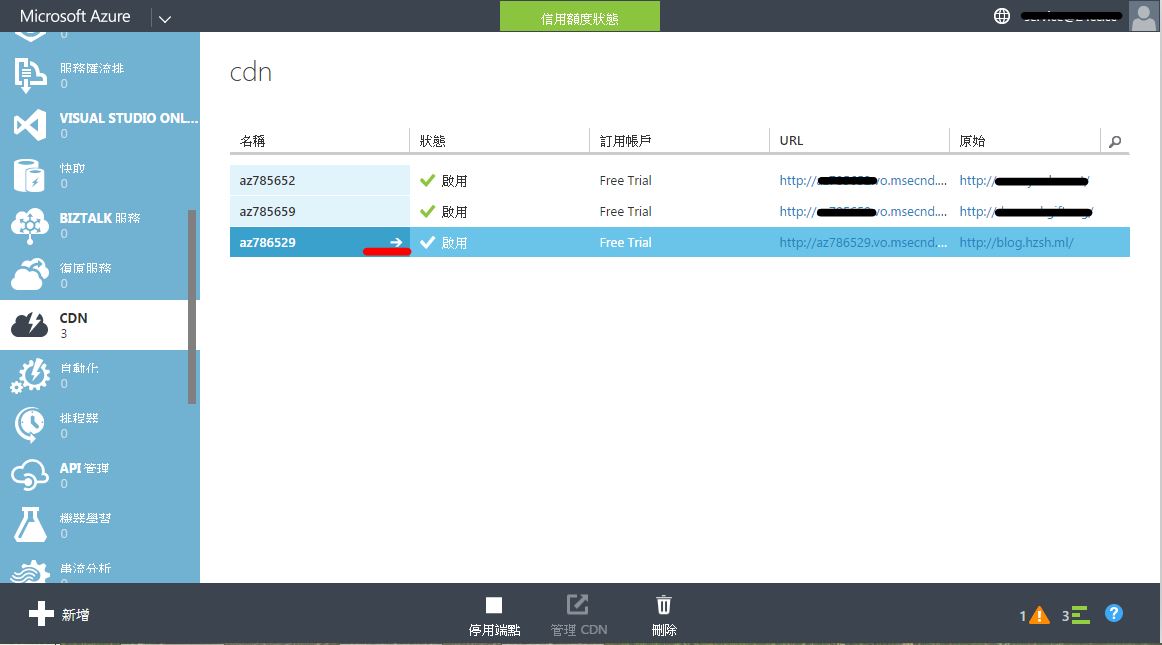Viewport: 1162px width, 645px height.
Task: Click 啟用 status in az786529 row
Action: [x=443, y=242]
